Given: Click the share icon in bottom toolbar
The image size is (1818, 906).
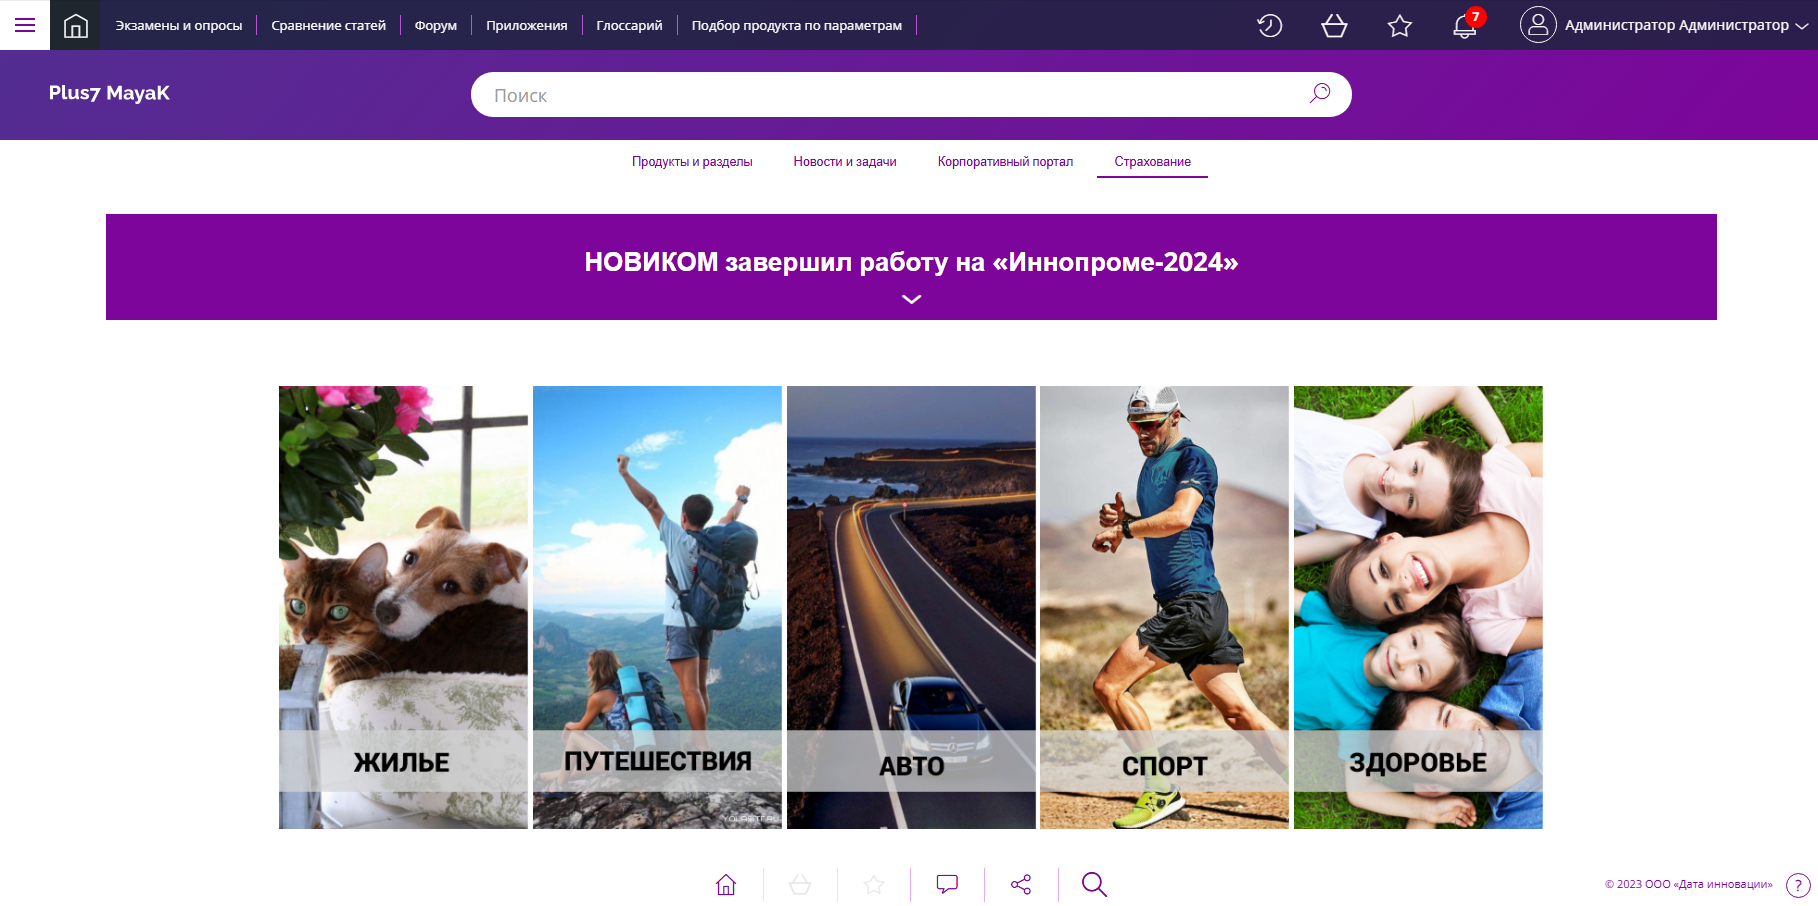Looking at the screenshot, I should (x=1021, y=884).
